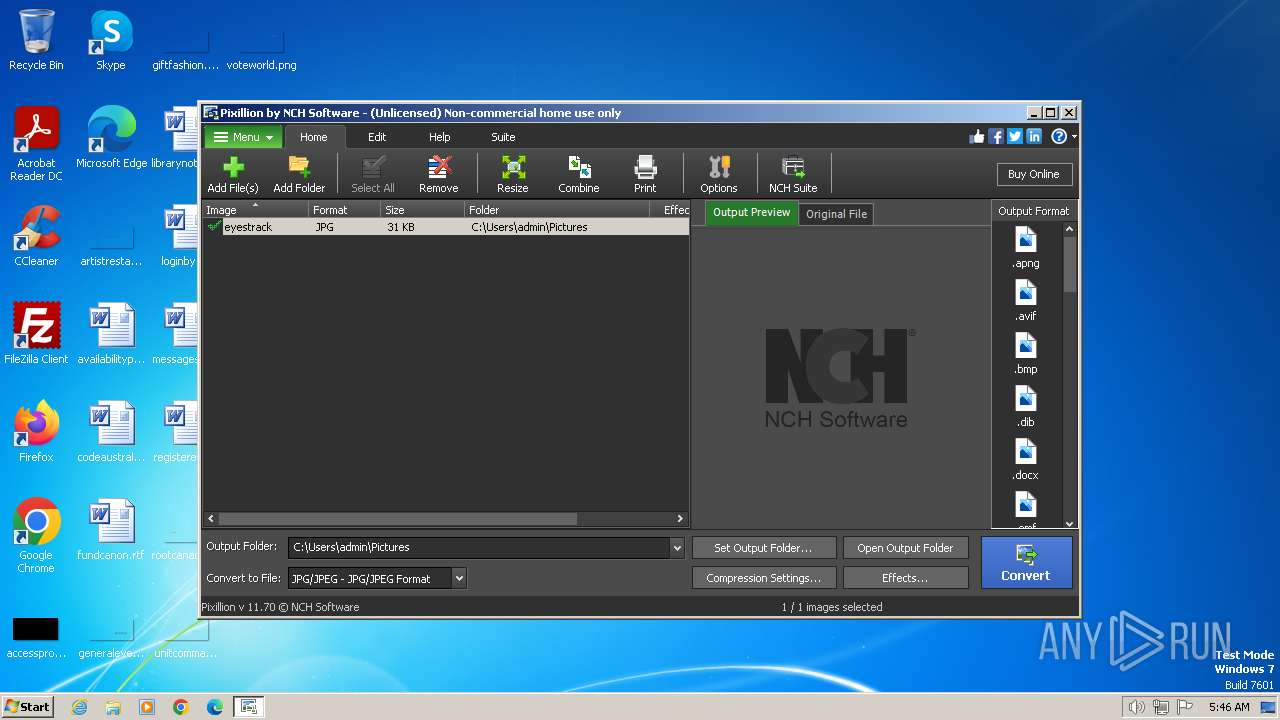Open the CCleaner desktop shortcut
1280x720 pixels.
tap(36, 236)
